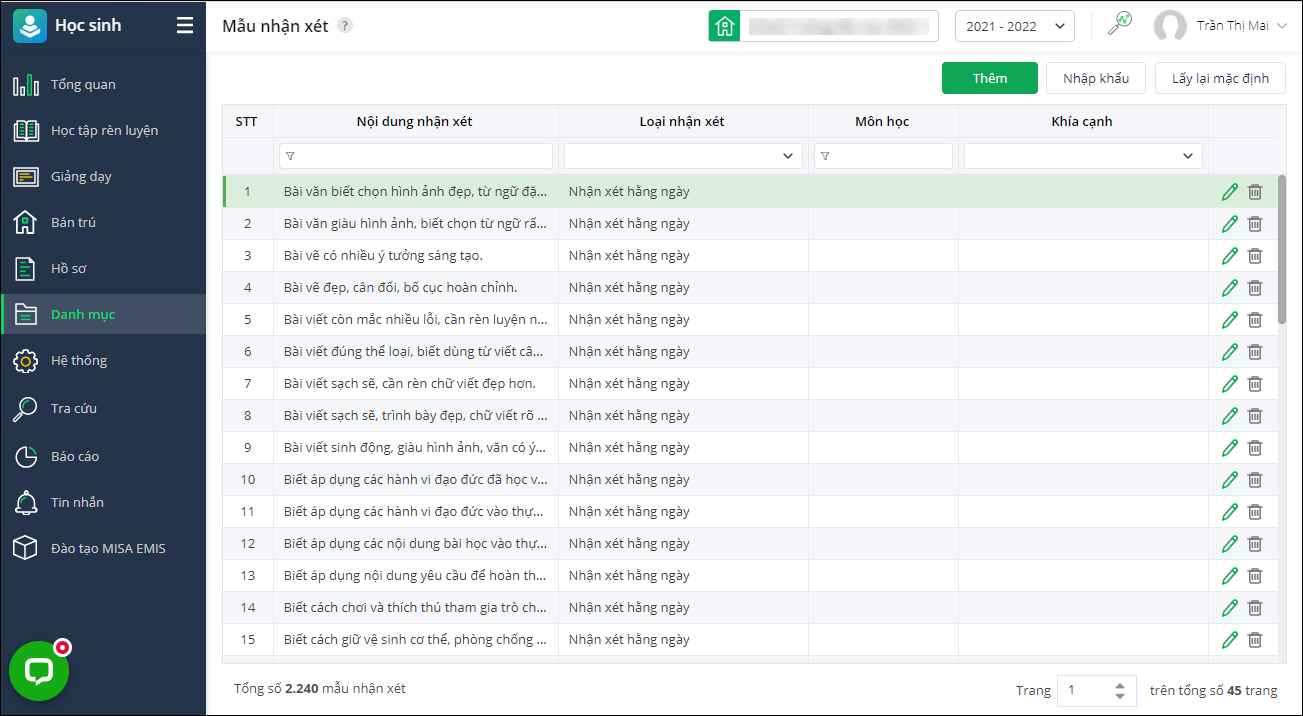Open Bán trú in sidebar
Viewport: 1303px width, 716px height.
tap(103, 223)
